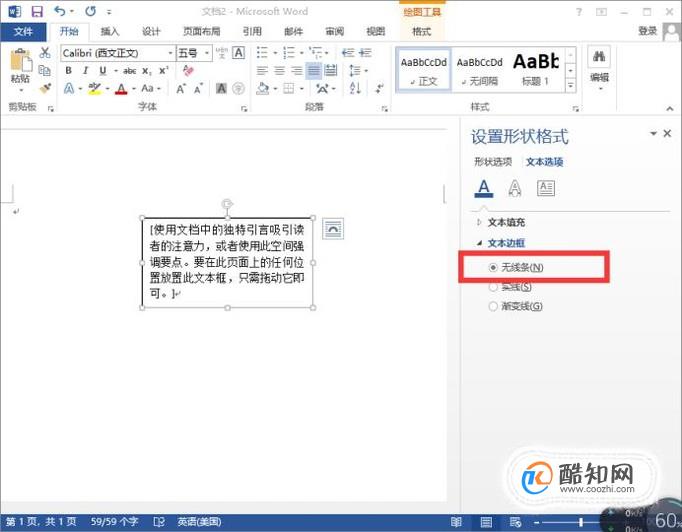The width and height of the screenshot is (682, 532).
Task: Click the Redo arrow icon
Action: coord(90,11)
